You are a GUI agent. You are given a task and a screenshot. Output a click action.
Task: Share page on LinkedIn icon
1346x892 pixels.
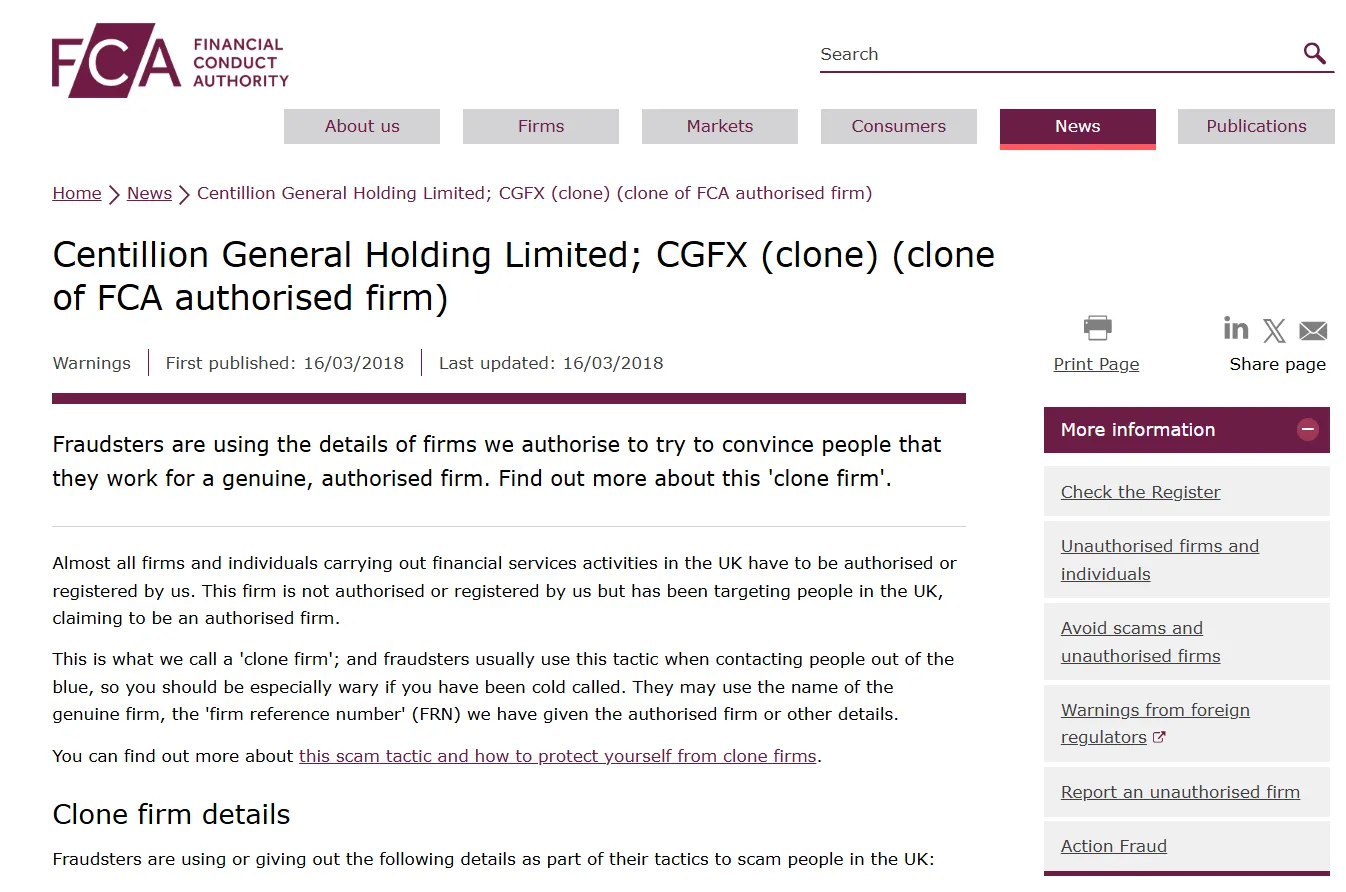(x=1236, y=328)
